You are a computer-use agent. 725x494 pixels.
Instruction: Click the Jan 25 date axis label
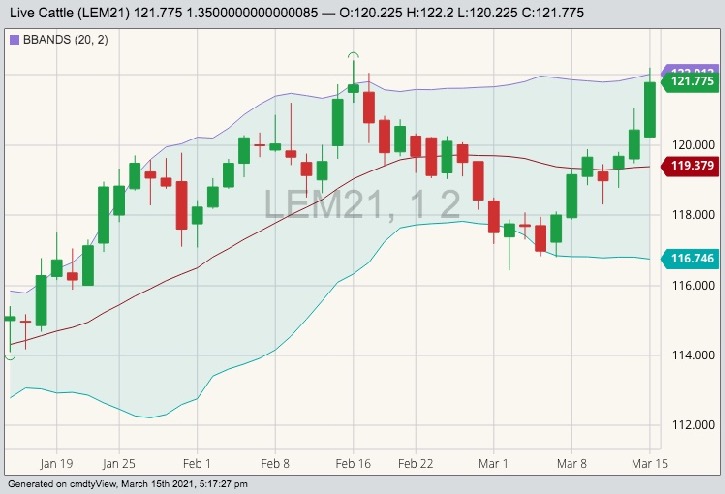point(119,463)
